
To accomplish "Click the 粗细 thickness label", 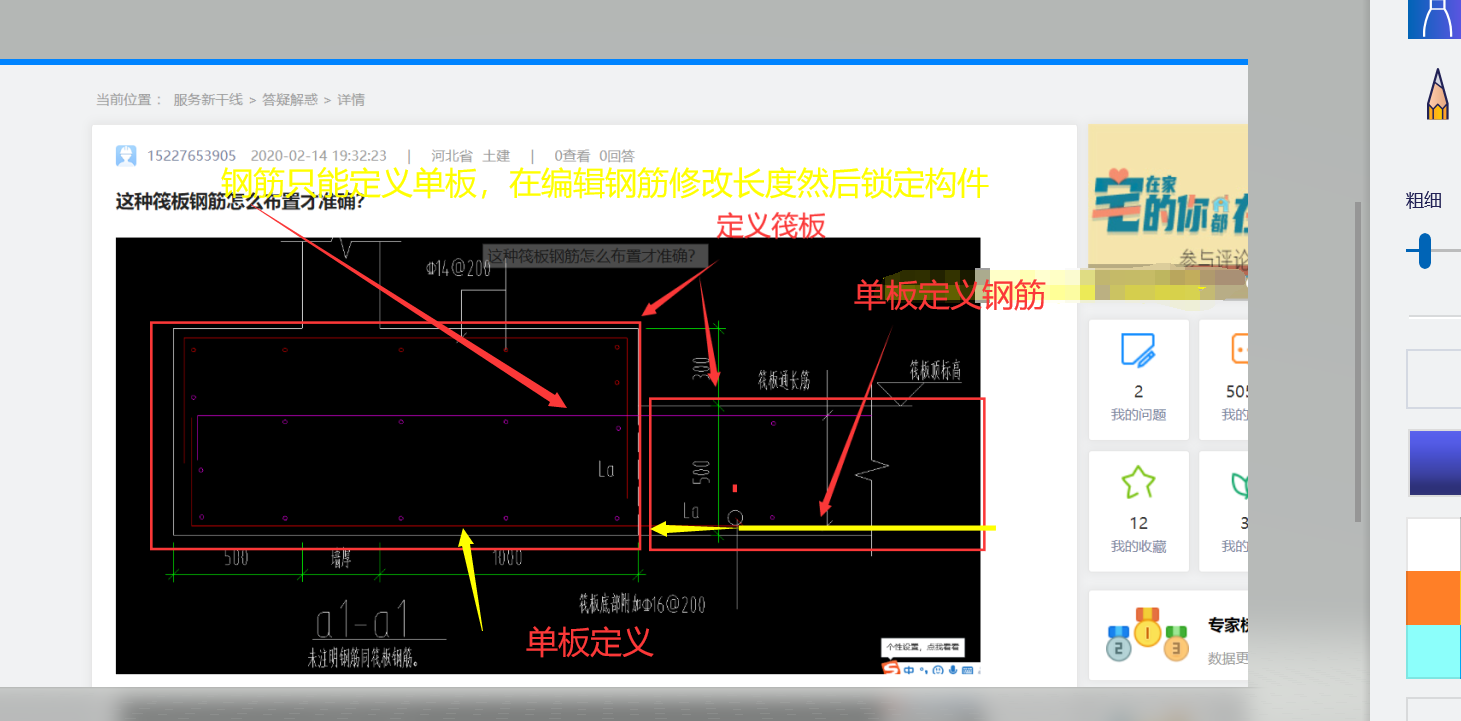I will 1424,200.
